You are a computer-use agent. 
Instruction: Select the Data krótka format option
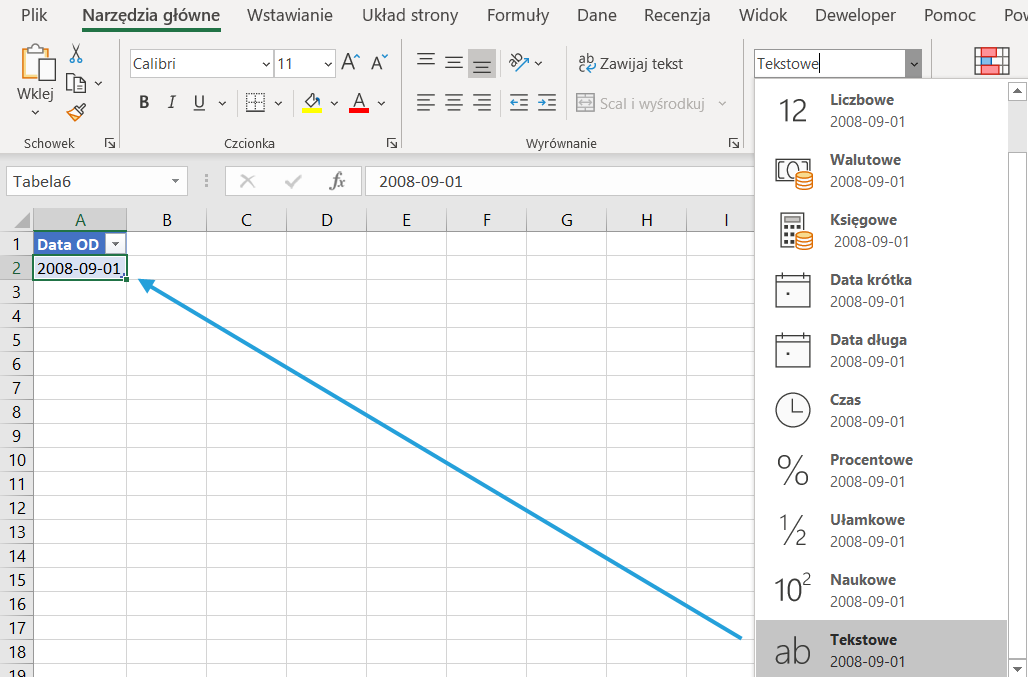click(x=870, y=290)
